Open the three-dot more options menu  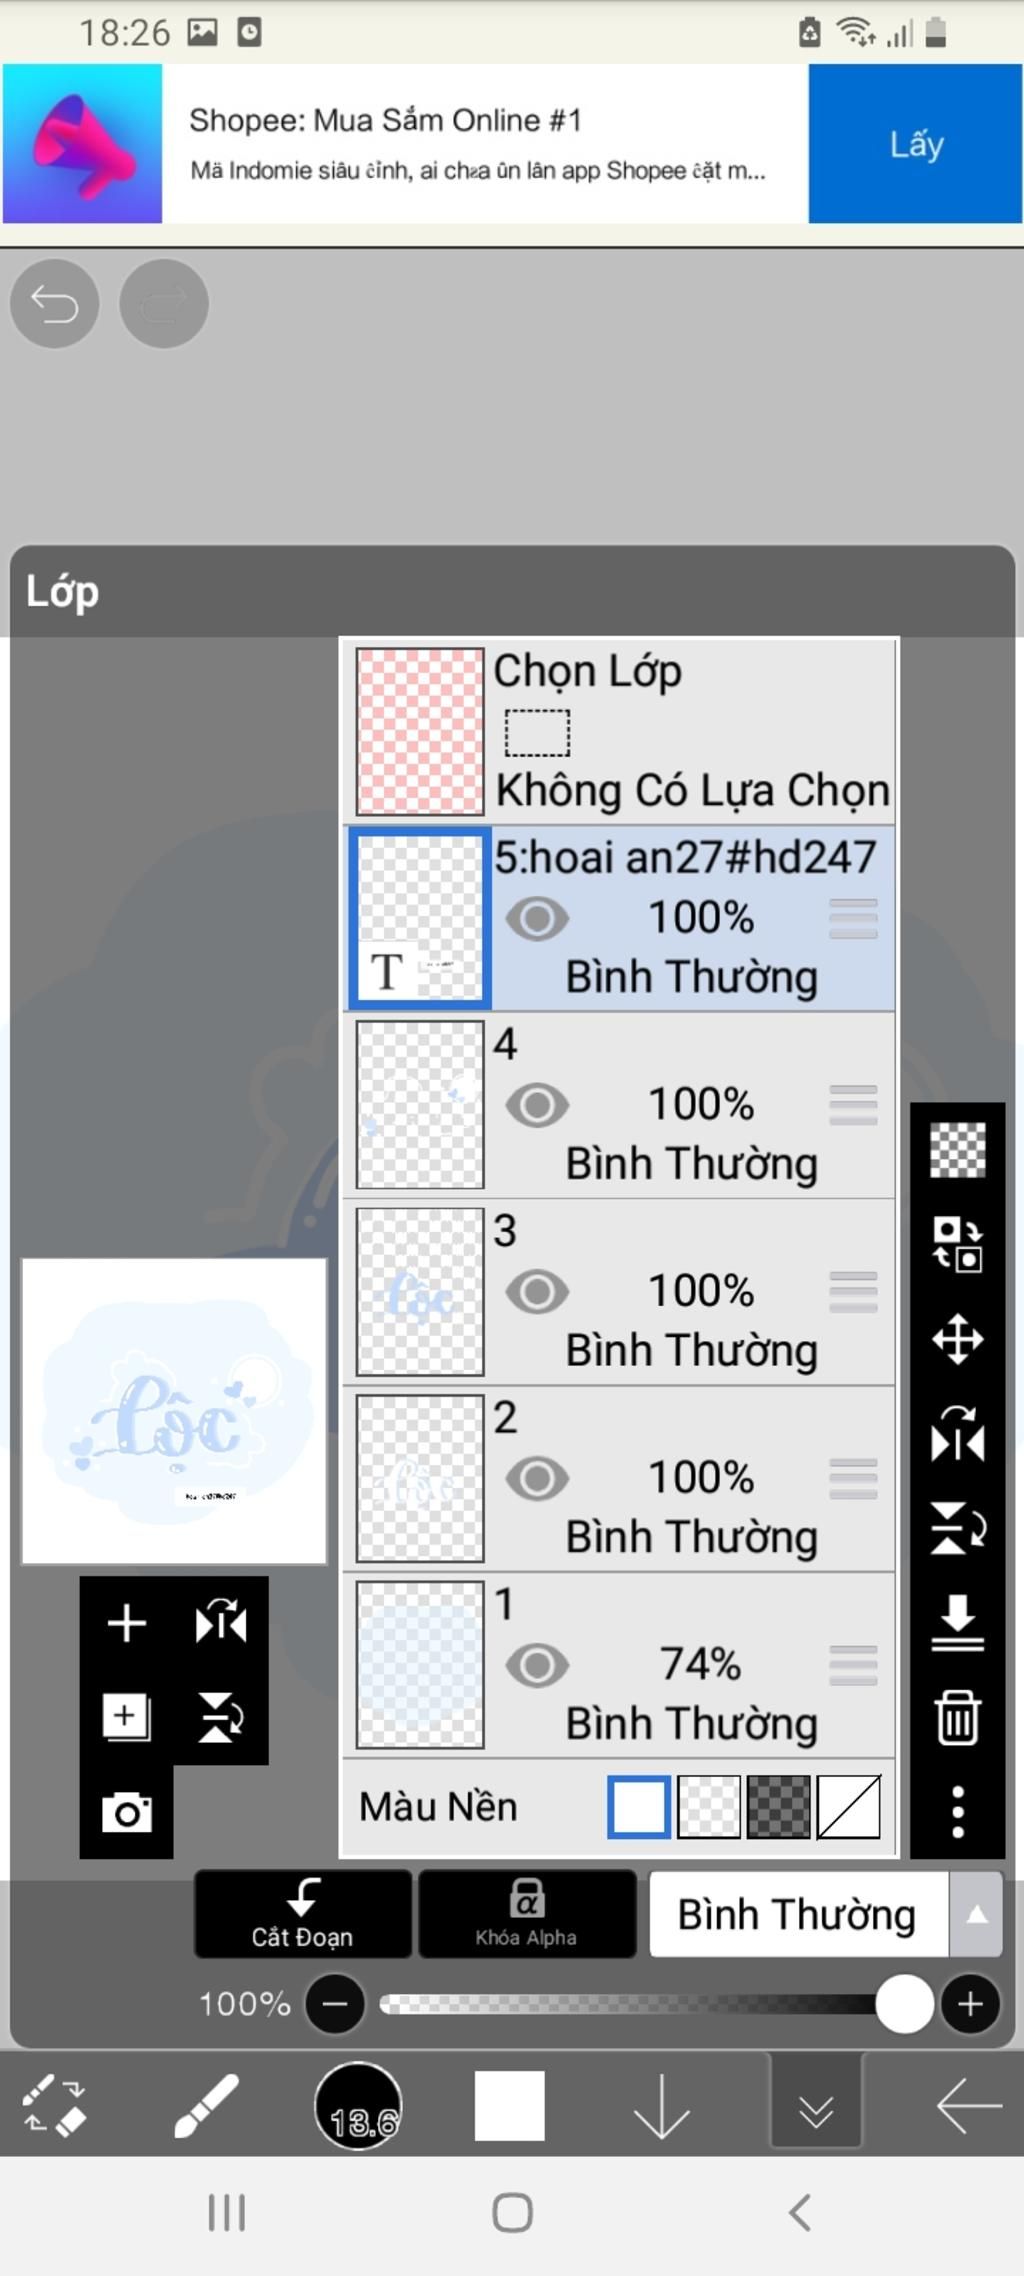(x=957, y=1811)
